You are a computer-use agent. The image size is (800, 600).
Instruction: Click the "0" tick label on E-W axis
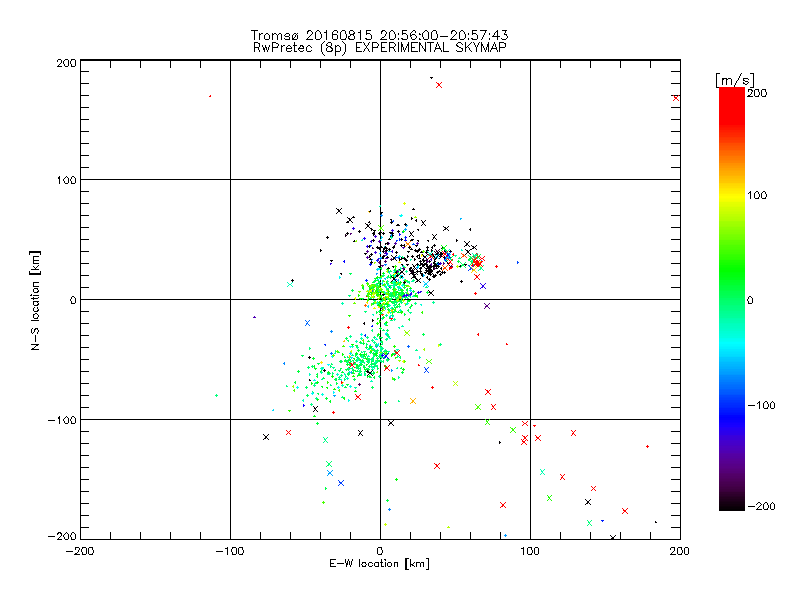coord(380,552)
